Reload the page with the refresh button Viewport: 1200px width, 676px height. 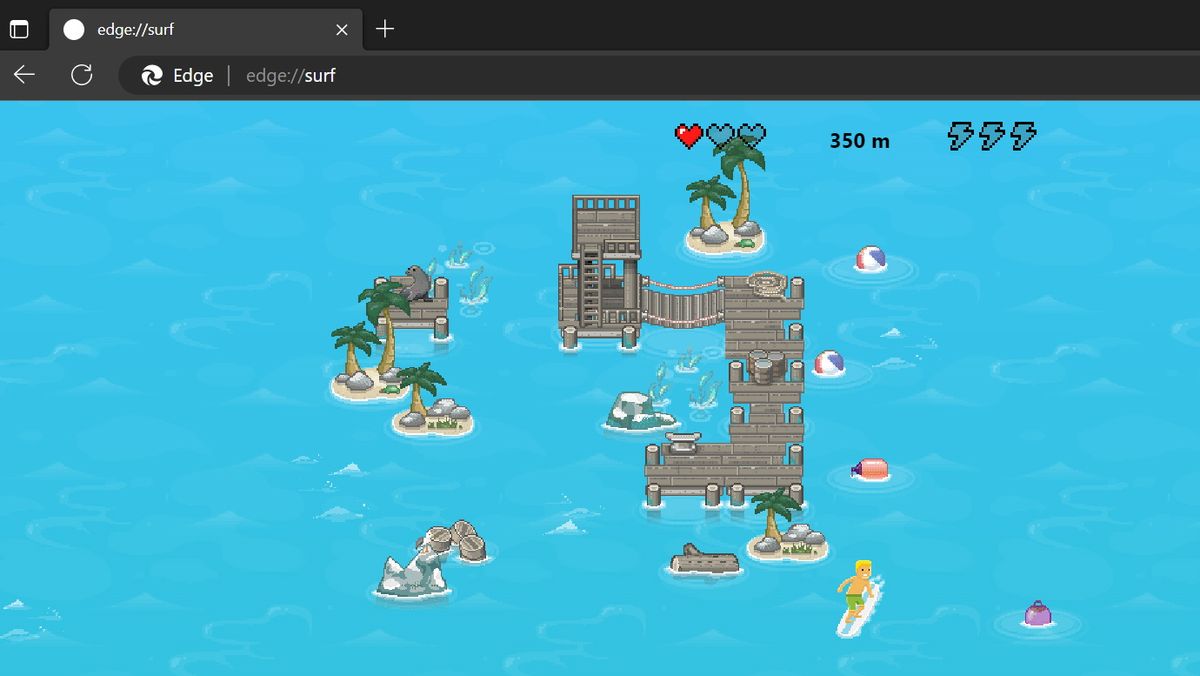[81, 75]
